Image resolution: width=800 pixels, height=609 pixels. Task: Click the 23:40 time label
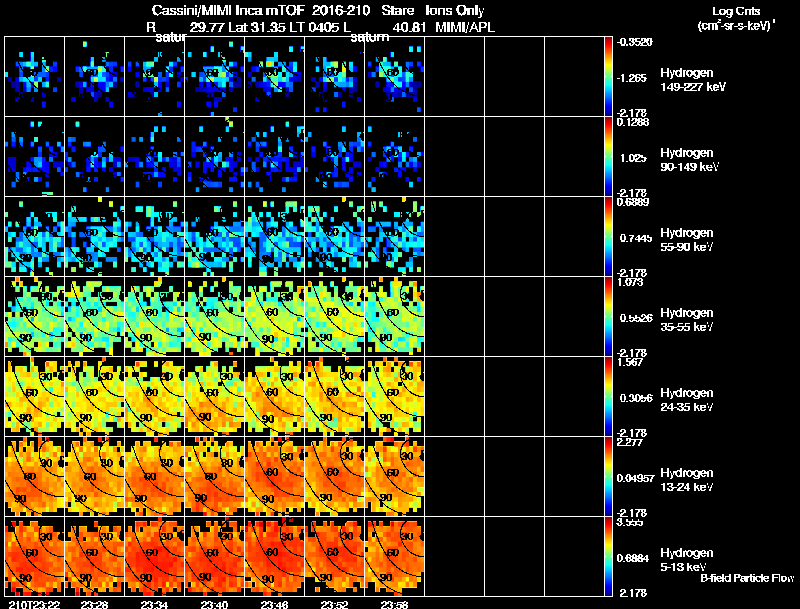pos(214,604)
